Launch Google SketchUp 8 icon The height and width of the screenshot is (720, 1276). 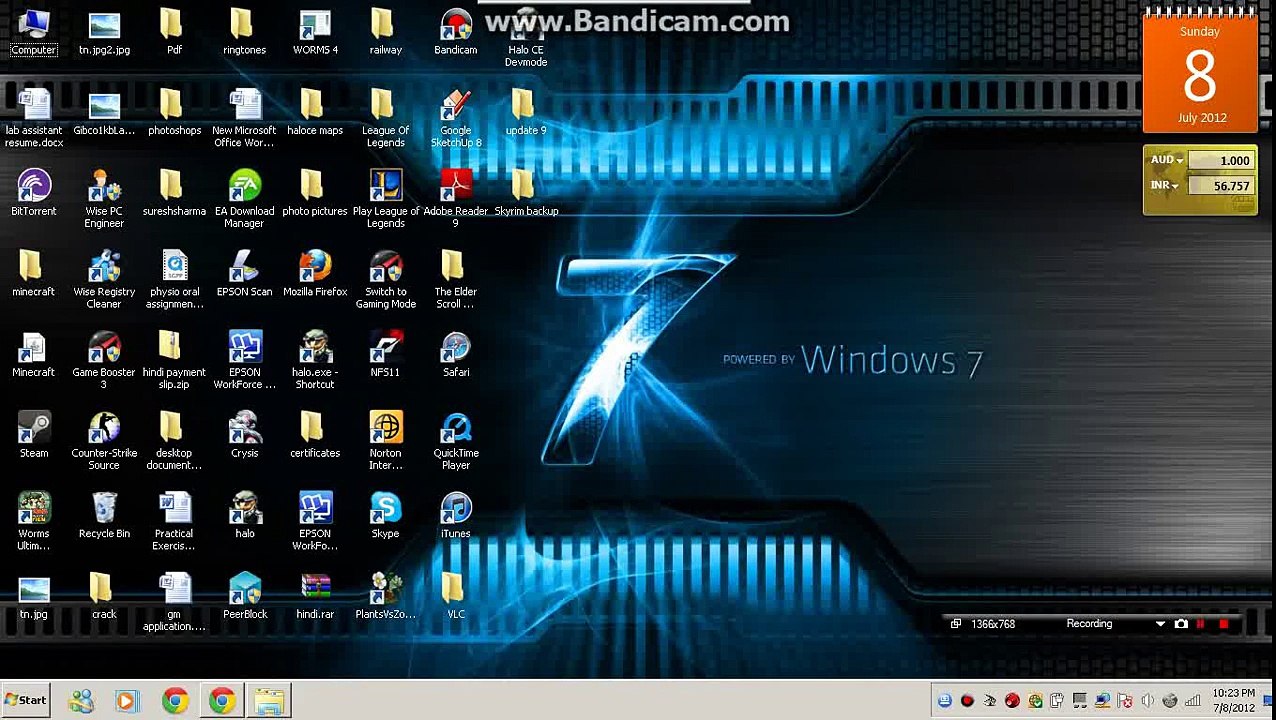click(x=456, y=118)
